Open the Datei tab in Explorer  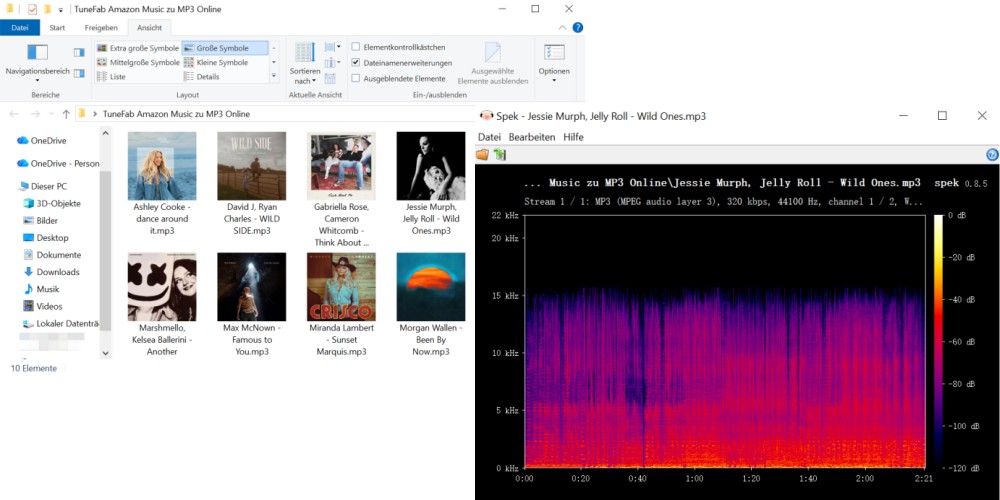click(x=20, y=27)
